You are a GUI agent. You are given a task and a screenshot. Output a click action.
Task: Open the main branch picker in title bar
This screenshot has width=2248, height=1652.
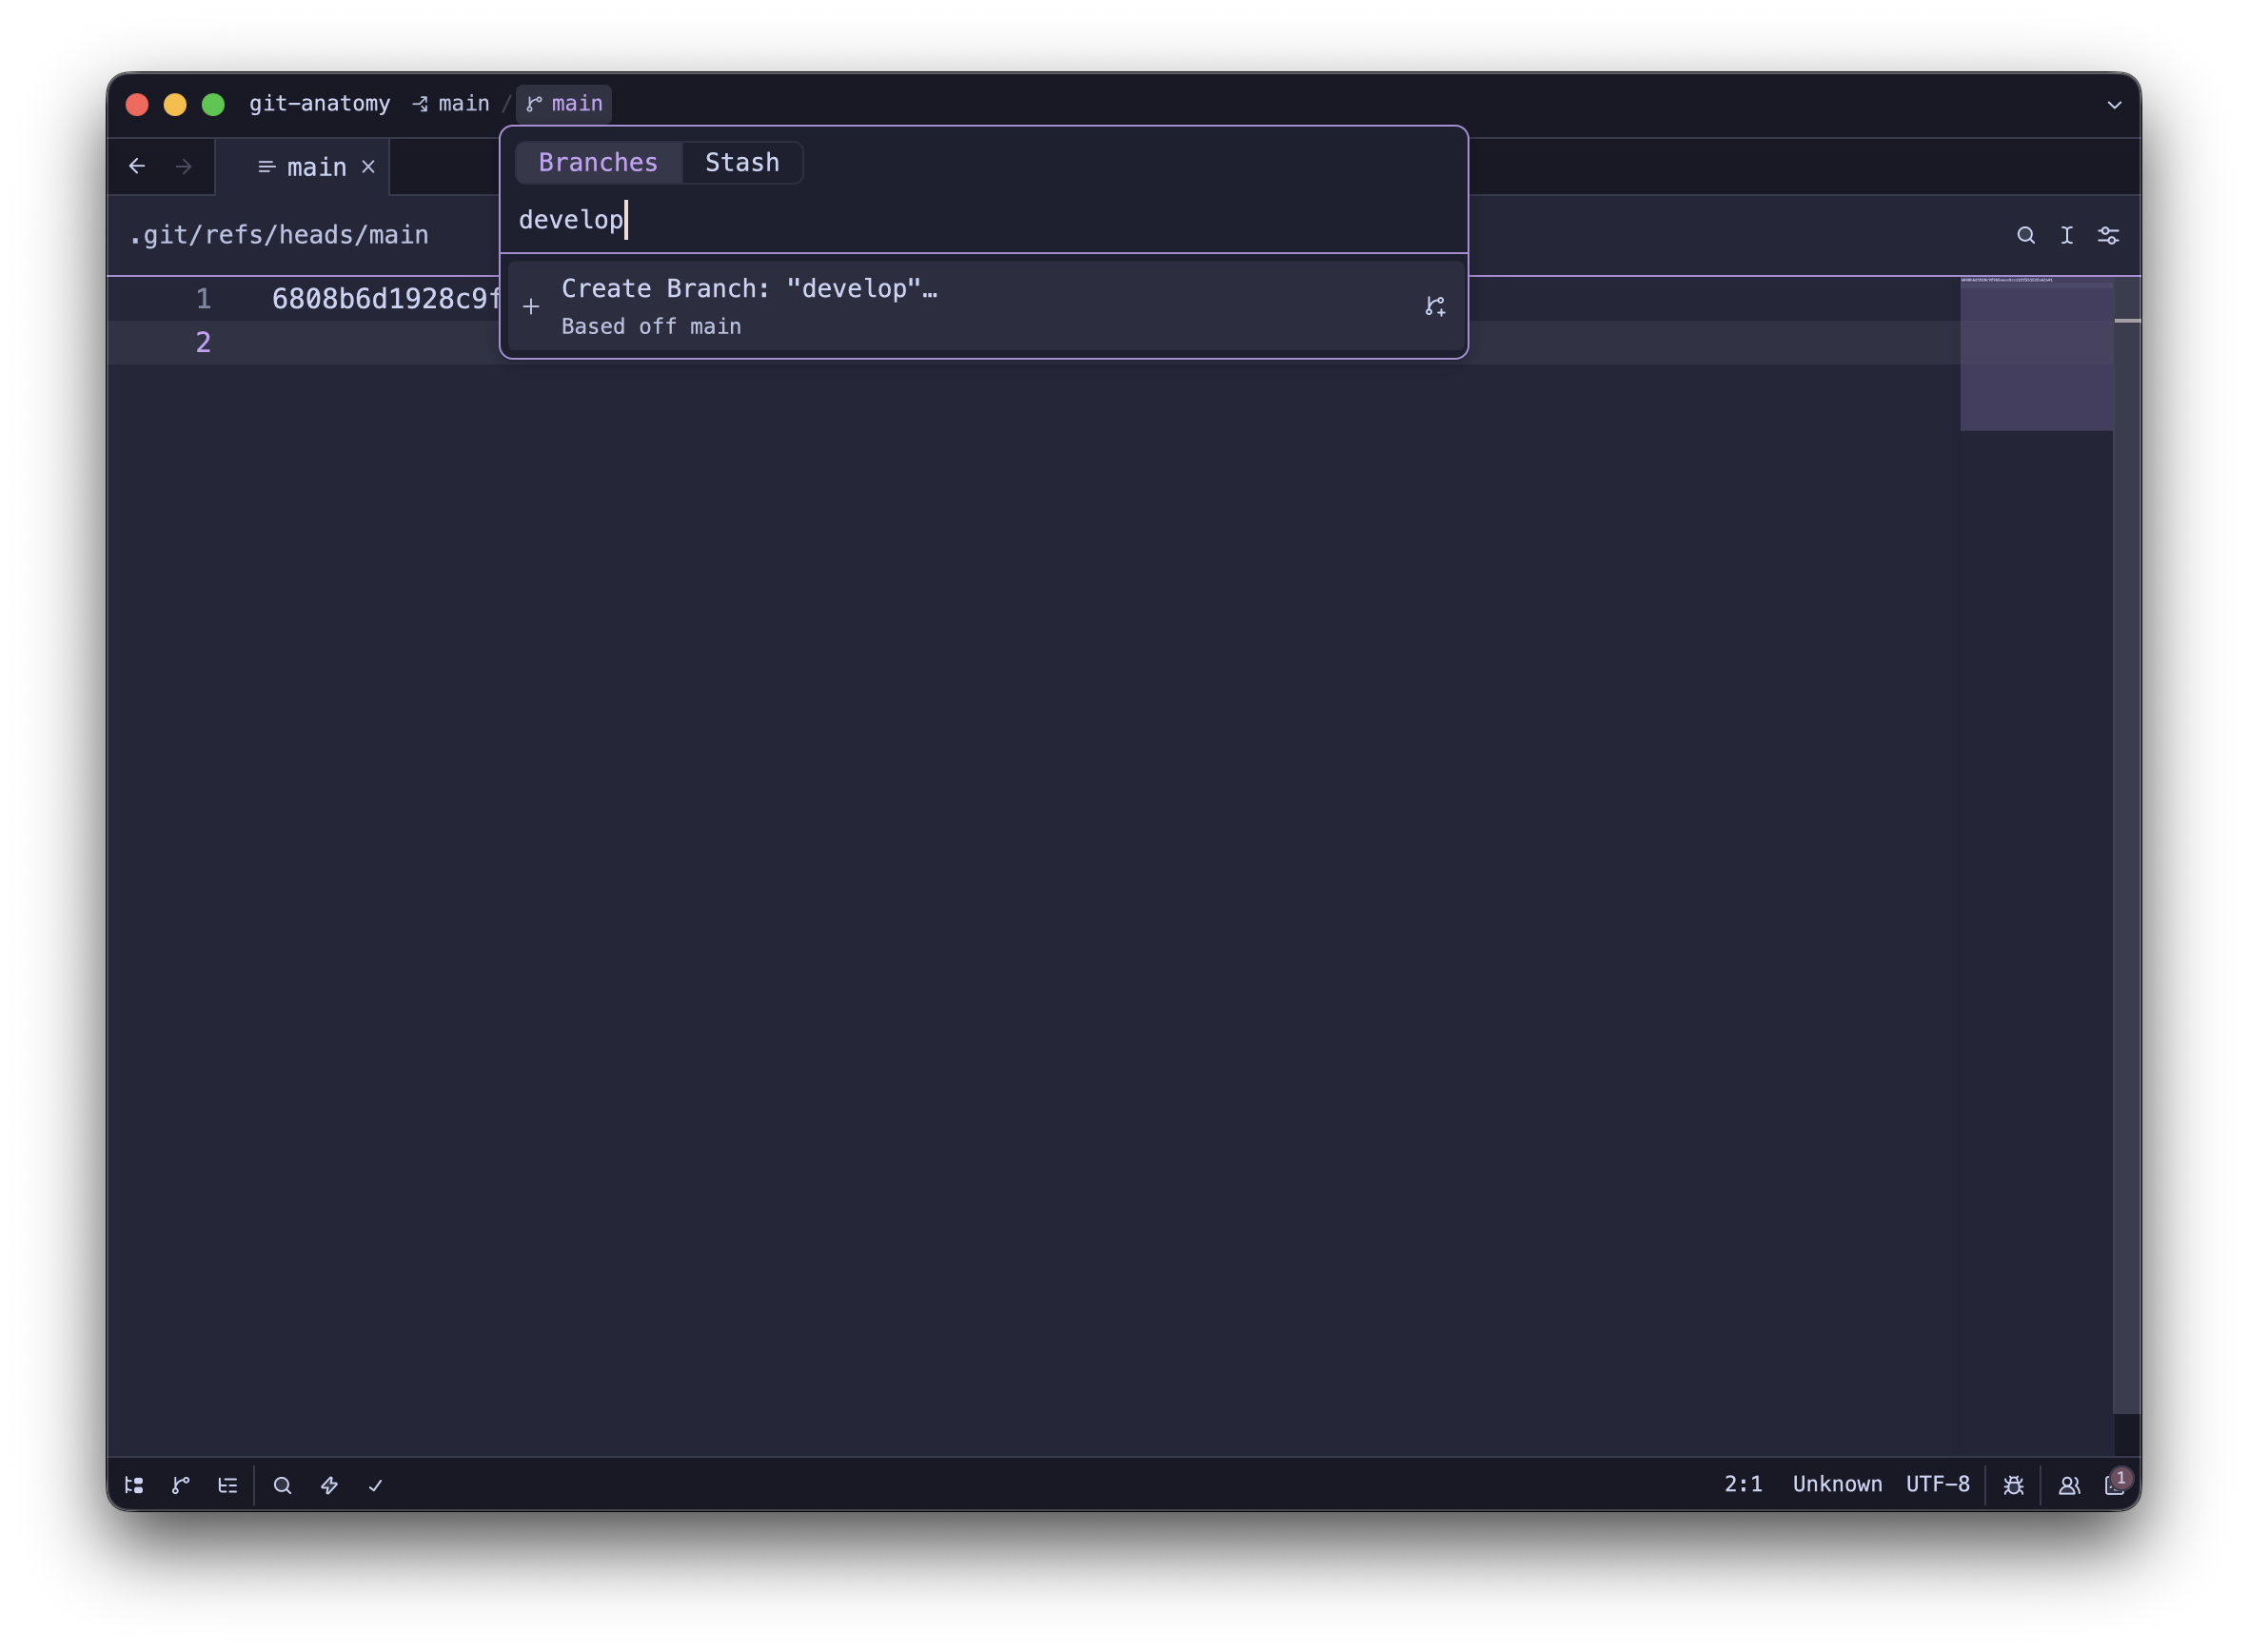click(565, 104)
